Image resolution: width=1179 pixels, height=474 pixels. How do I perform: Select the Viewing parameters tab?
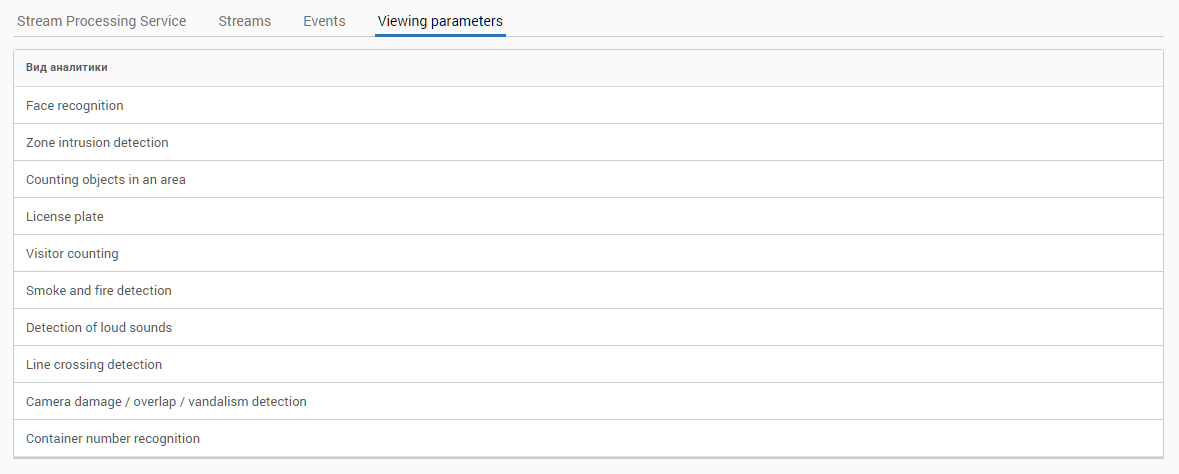pos(440,21)
